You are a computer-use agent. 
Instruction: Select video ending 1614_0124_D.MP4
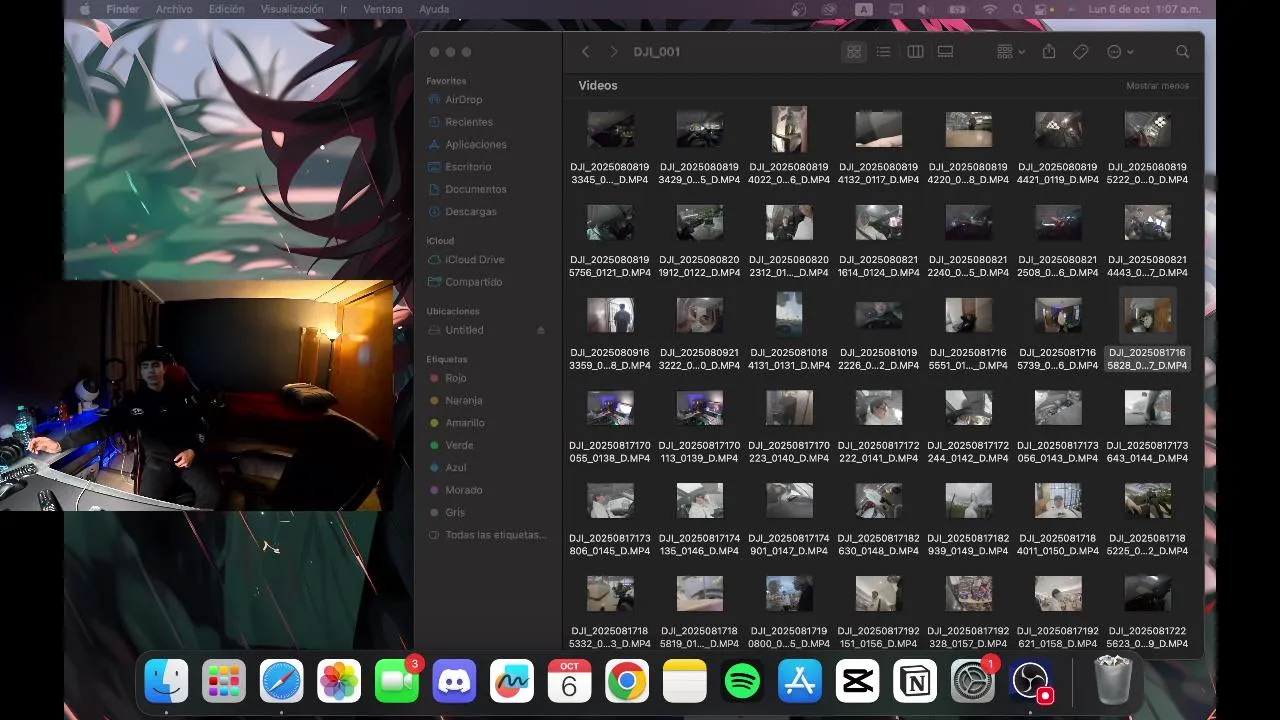[x=879, y=222]
